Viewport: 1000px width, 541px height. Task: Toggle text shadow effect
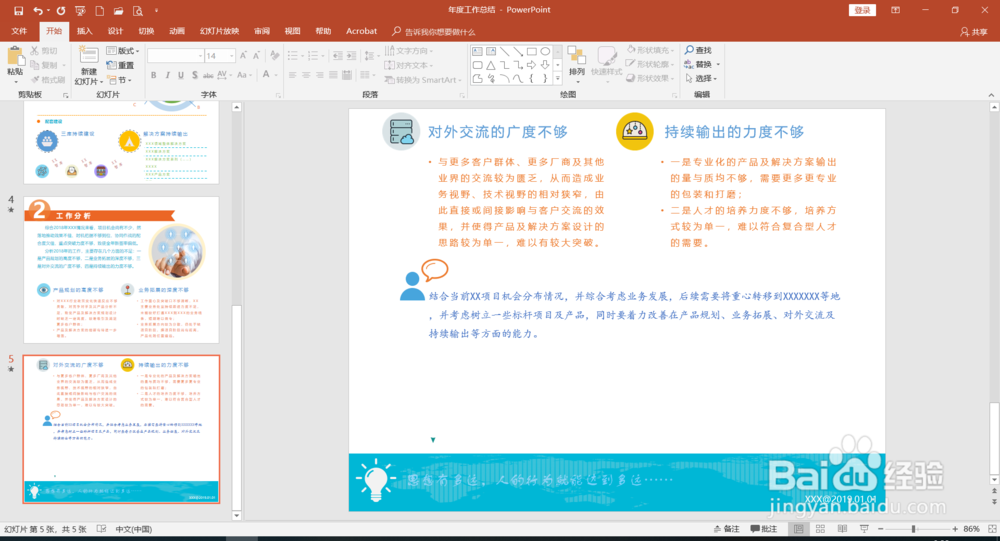195,75
